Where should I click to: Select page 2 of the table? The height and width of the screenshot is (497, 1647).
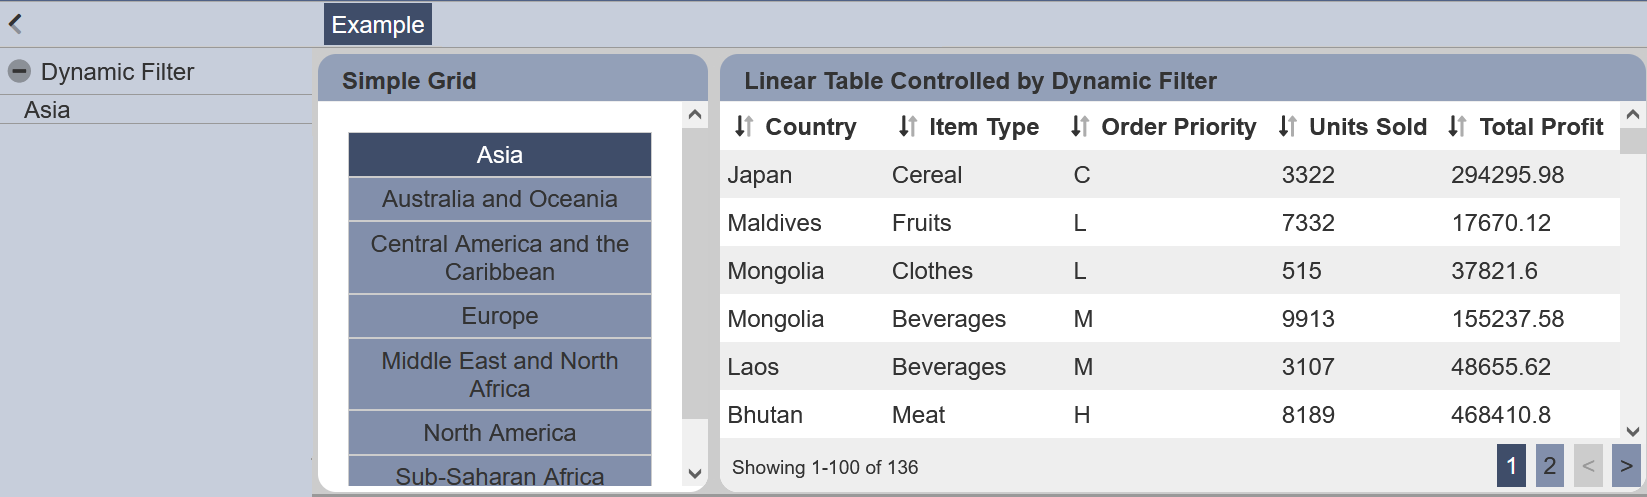[1550, 466]
